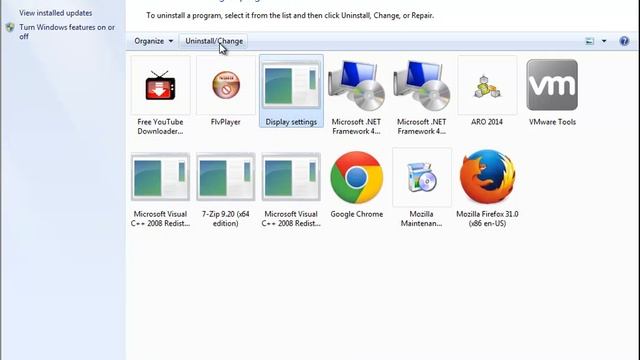Image resolution: width=640 pixels, height=360 pixels.
Task: Select the Mozilla Maintenance Service icon
Action: click(x=422, y=177)
